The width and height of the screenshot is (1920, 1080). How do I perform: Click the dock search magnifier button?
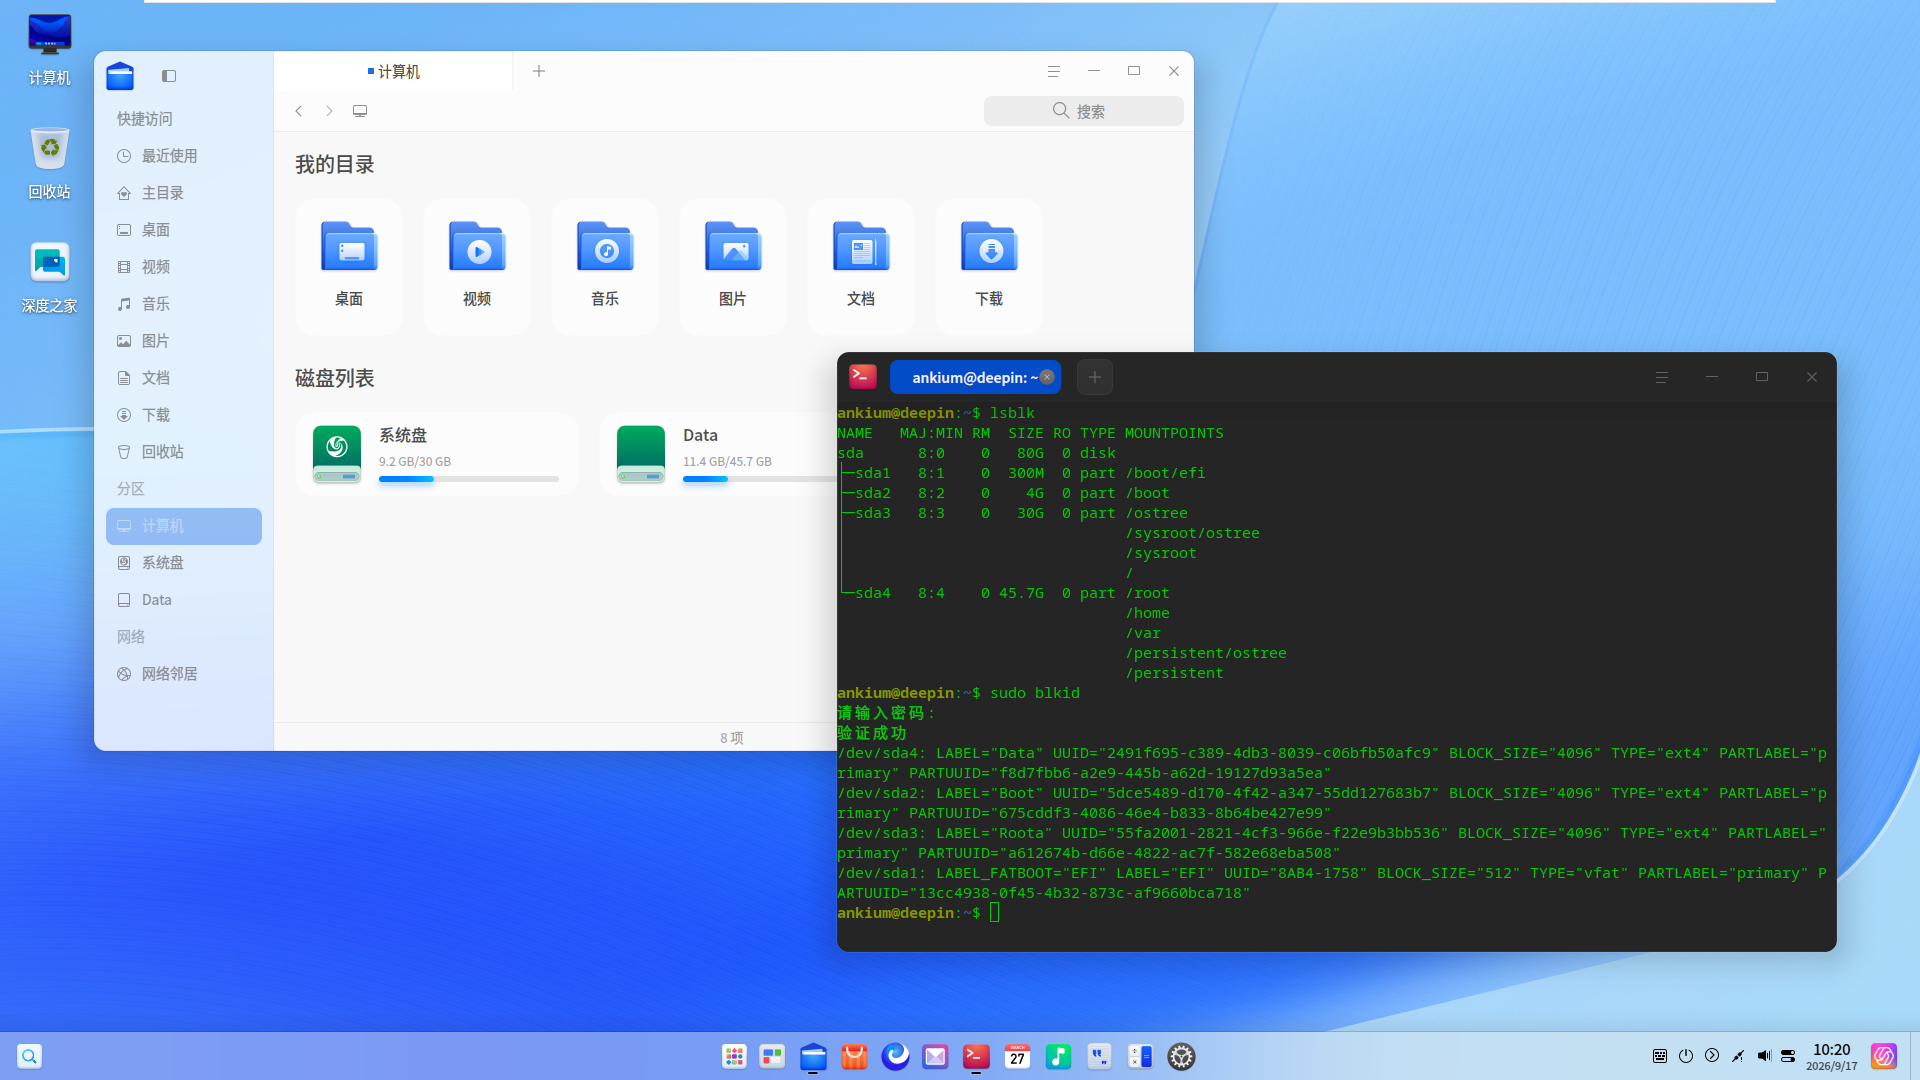pos(30,1056)
